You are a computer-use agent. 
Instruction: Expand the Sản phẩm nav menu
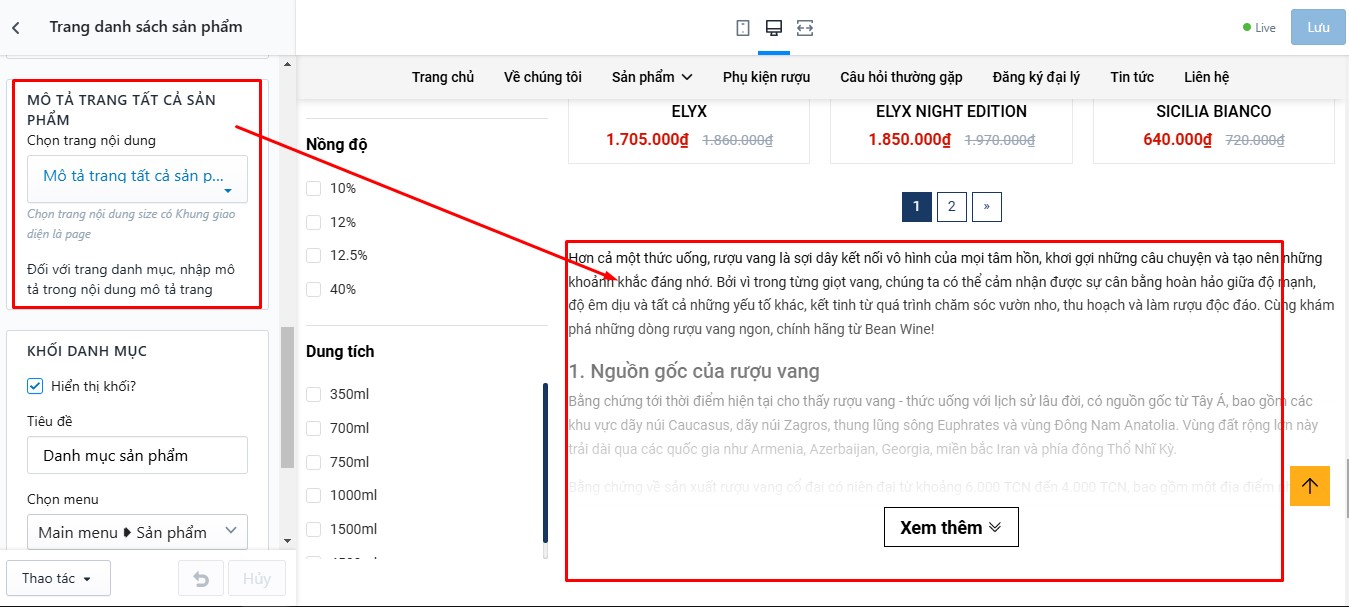(652, 77)
